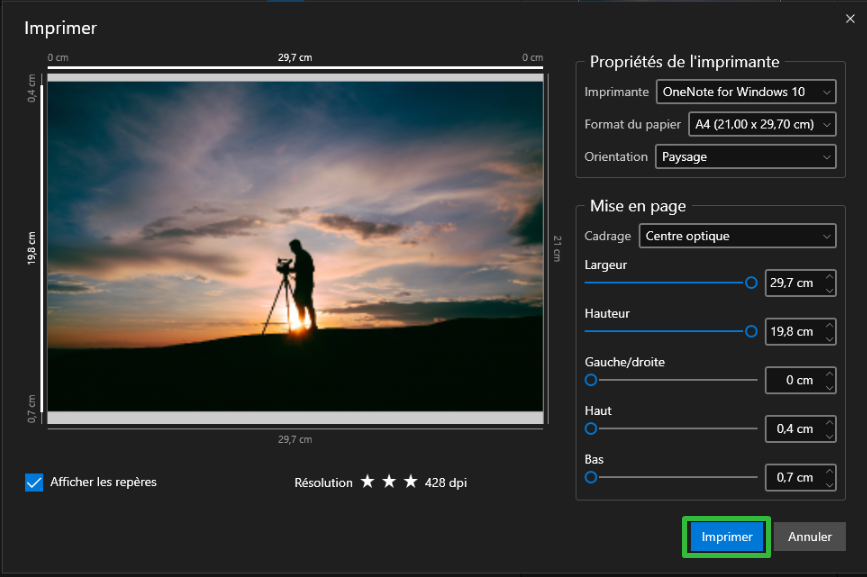Open the Imprimante dropdown showing OneNote
The height and width of the screenshot is (577, 867).
[x=746, y=92]
